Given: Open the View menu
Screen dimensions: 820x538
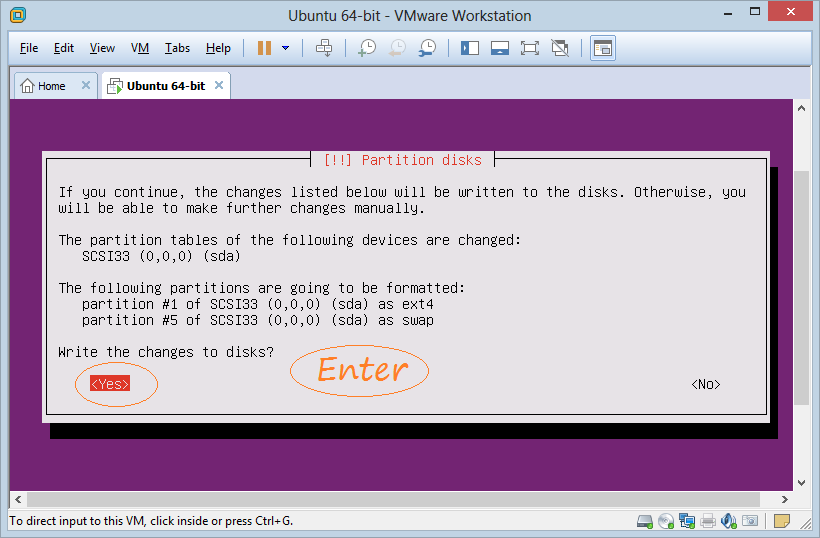Looking at the screenshot, I should pyautogui.click(x=102, y=48).
